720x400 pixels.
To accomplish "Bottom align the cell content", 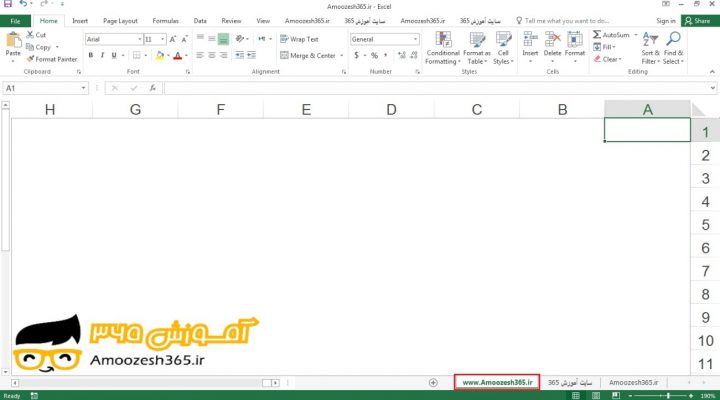I will [x=223, y=39].
